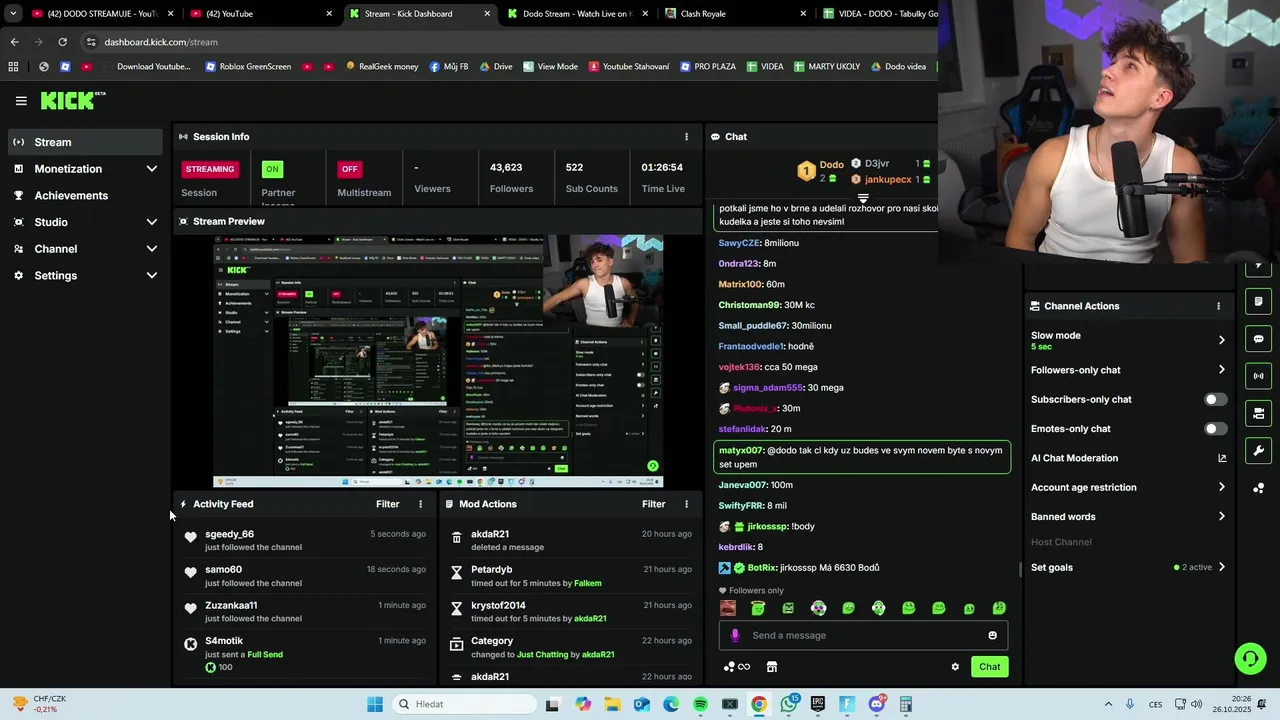The image size is (1280, 720).
Task: Open Epic Games launcher from taskbar
Action: [x=818, y=704]
